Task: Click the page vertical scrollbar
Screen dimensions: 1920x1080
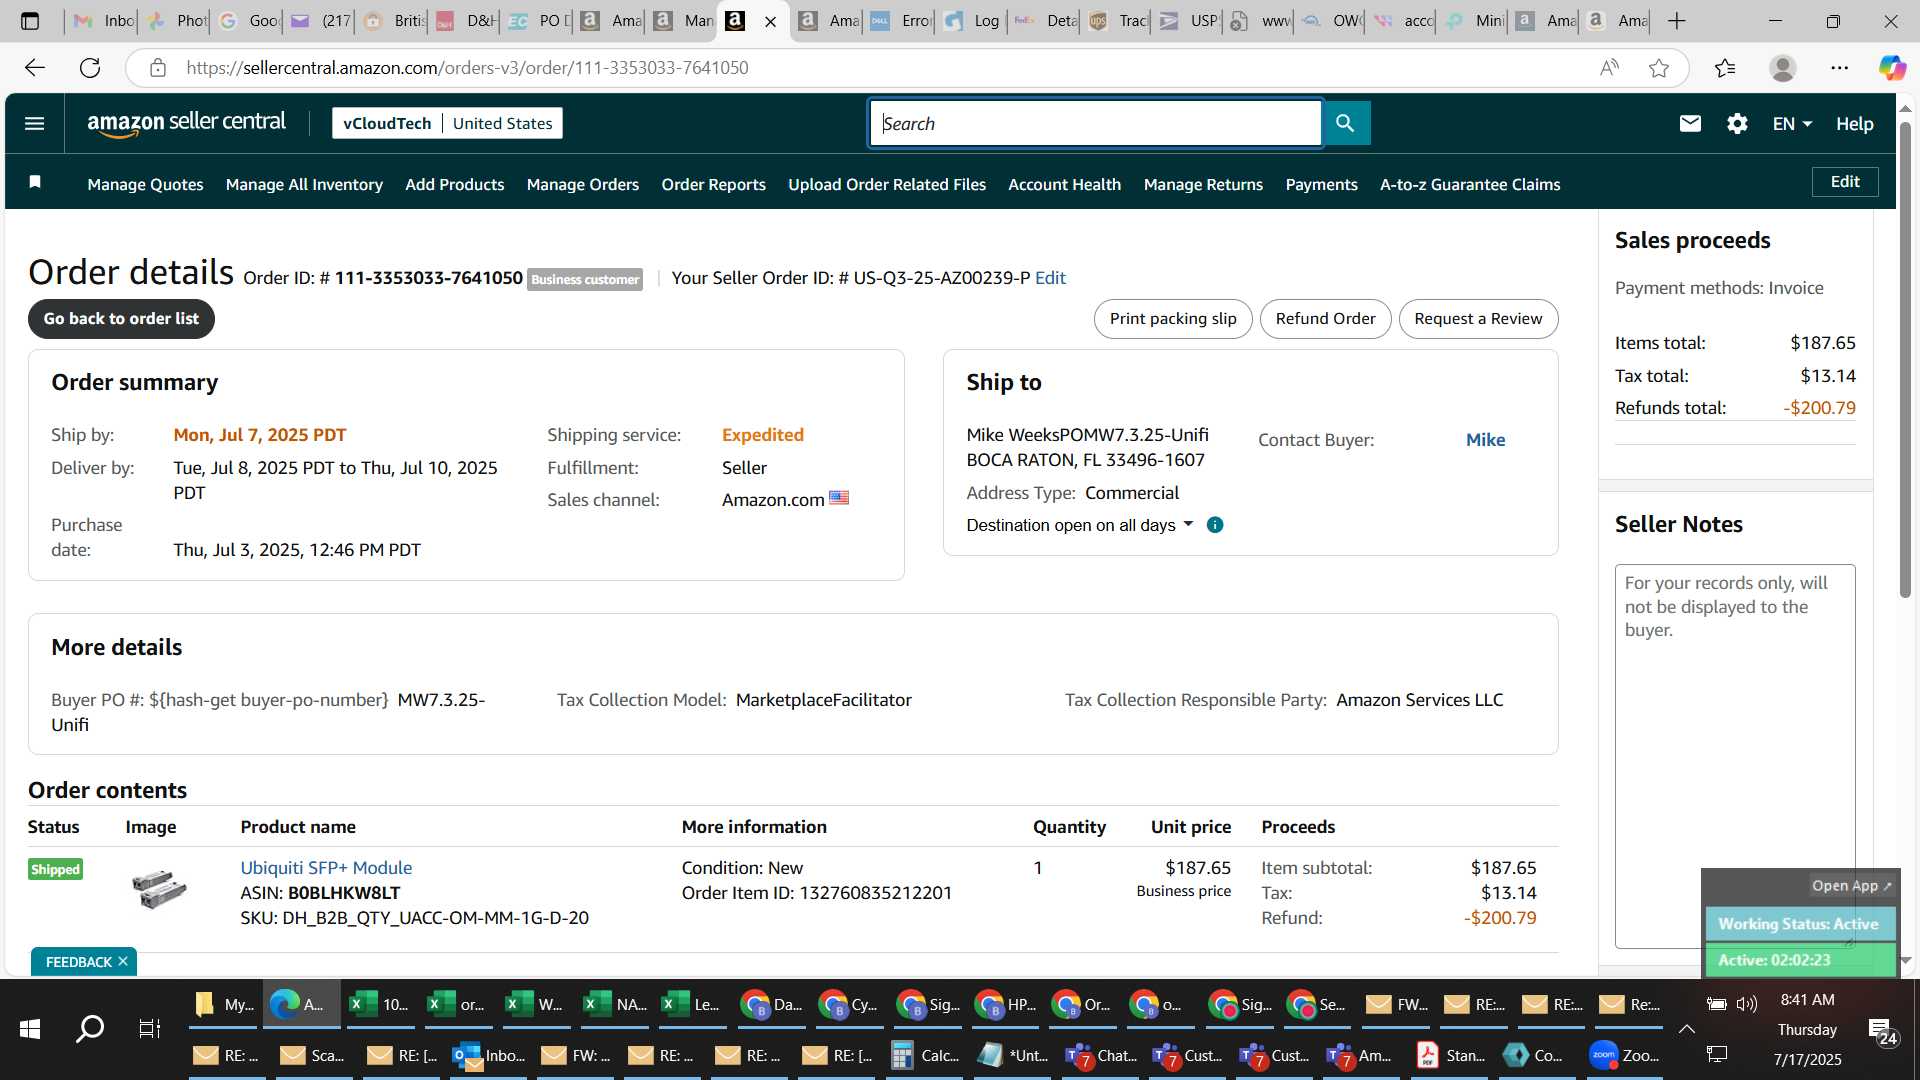Action: pos(1905,360)
